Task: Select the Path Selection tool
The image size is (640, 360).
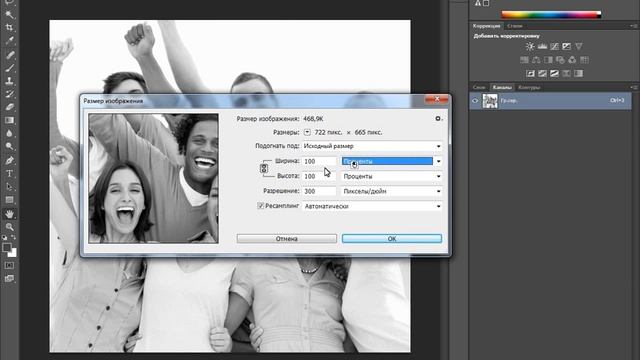Action: pos(9,187)
